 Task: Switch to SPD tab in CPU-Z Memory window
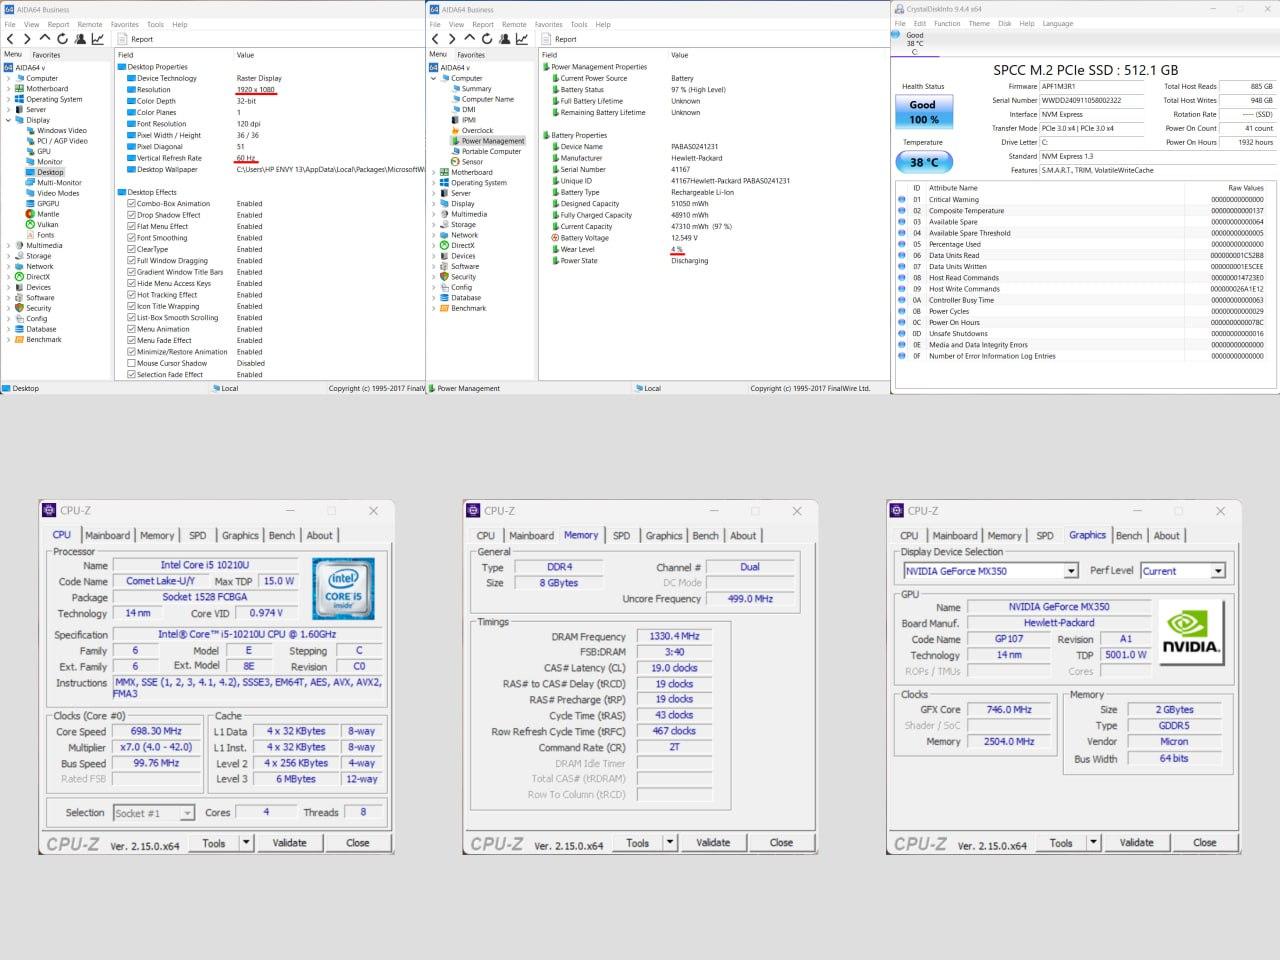pos(621,535)
